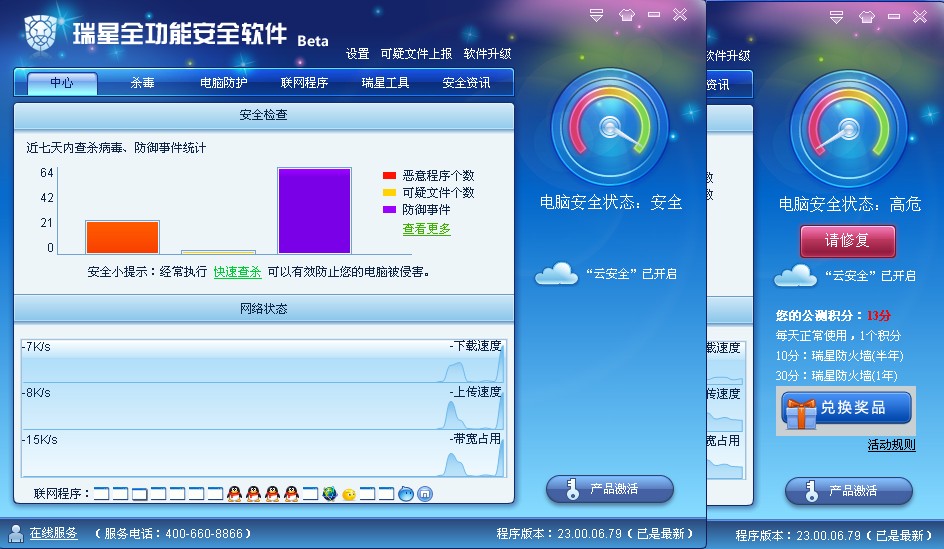Click the red 恶意程序个数 legend swatch
The image size is (944, 549).
click(x=390, y=176)
